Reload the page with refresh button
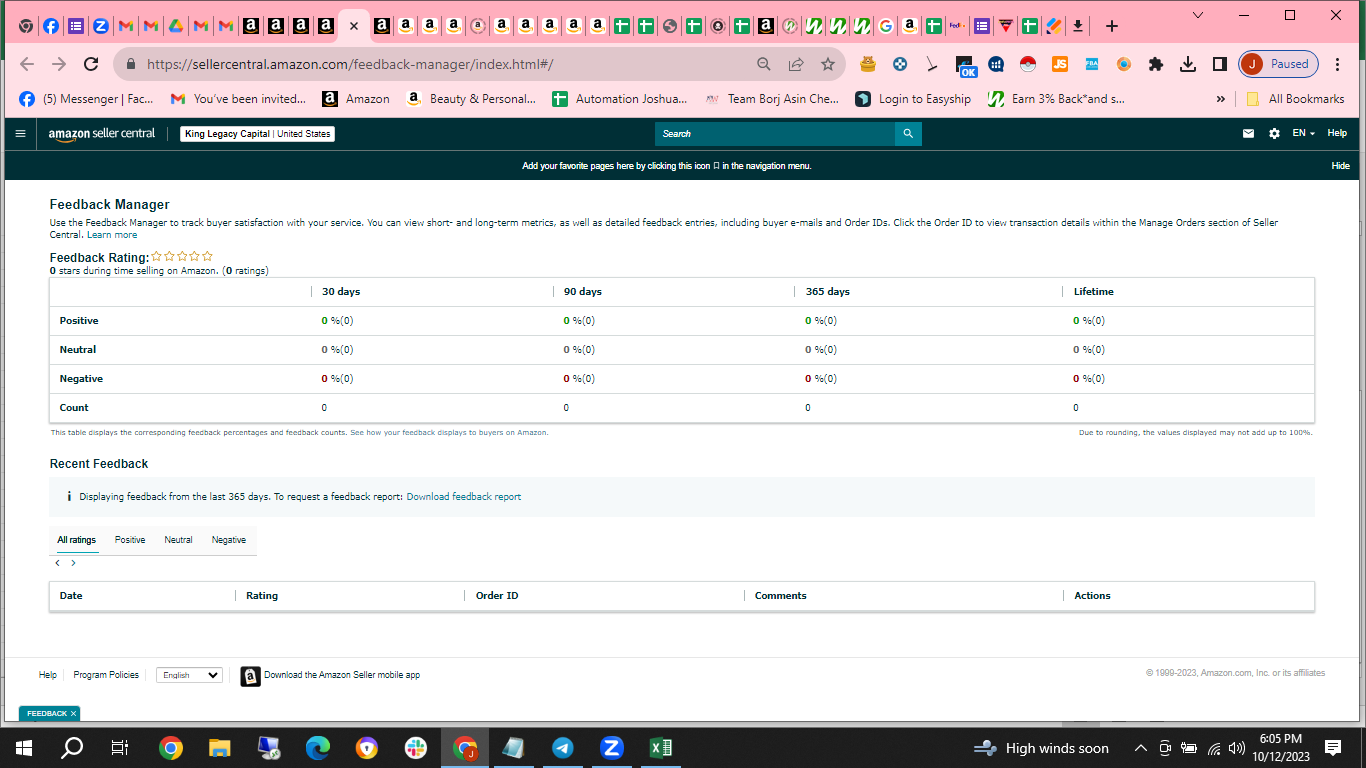This screenshot has height=768, width=1366. [x=91, y=64]
